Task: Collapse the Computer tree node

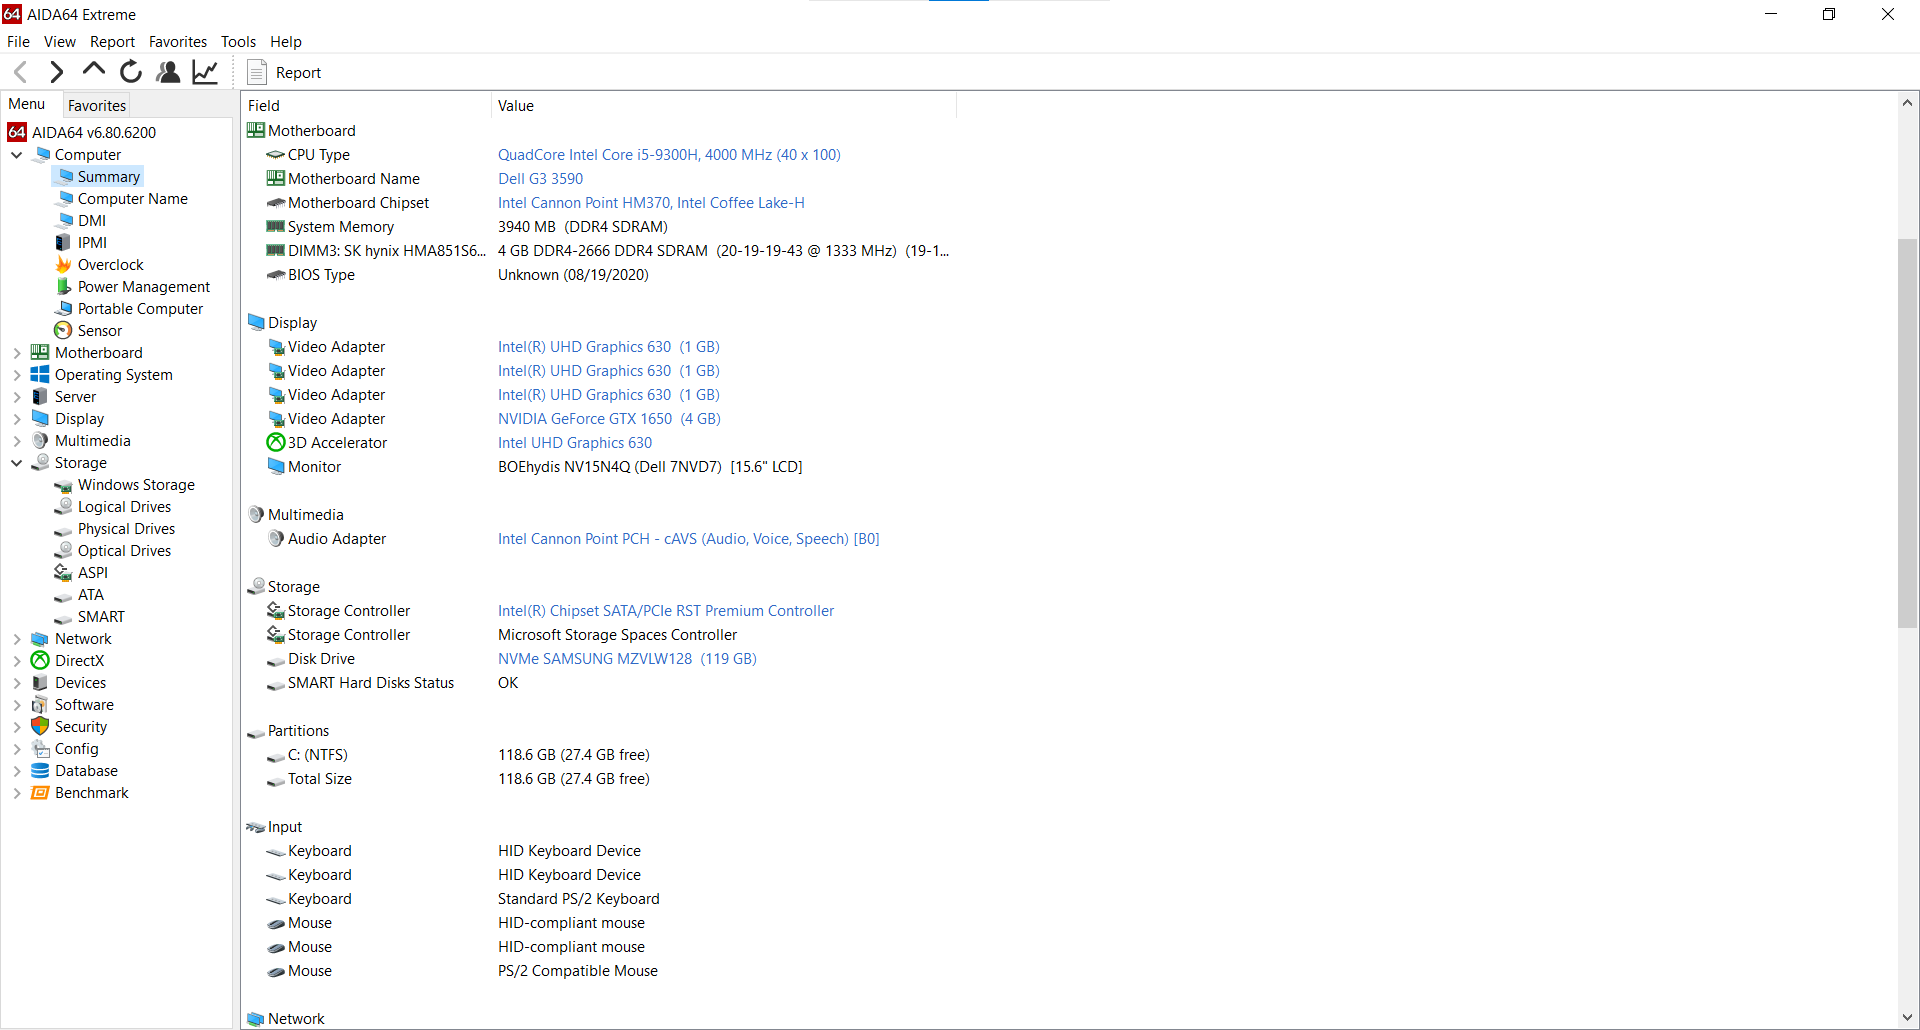Action: 17,155
